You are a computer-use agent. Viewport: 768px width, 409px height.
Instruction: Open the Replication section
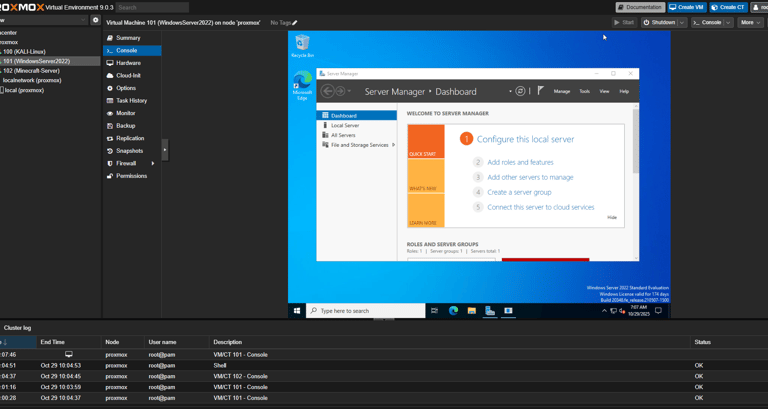(x=132, y=138)
